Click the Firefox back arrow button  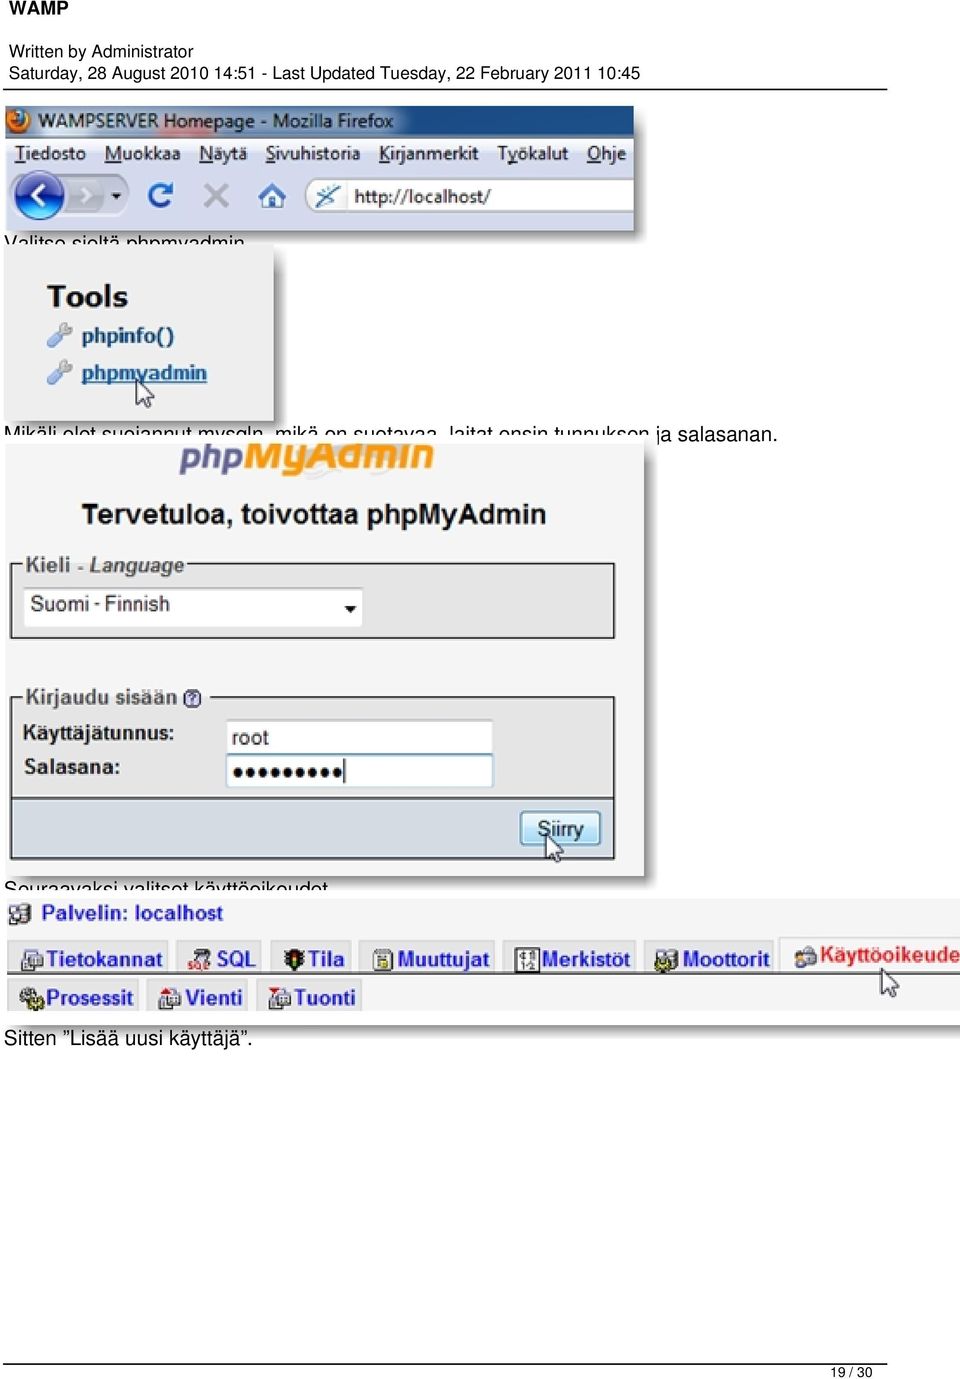39,195
